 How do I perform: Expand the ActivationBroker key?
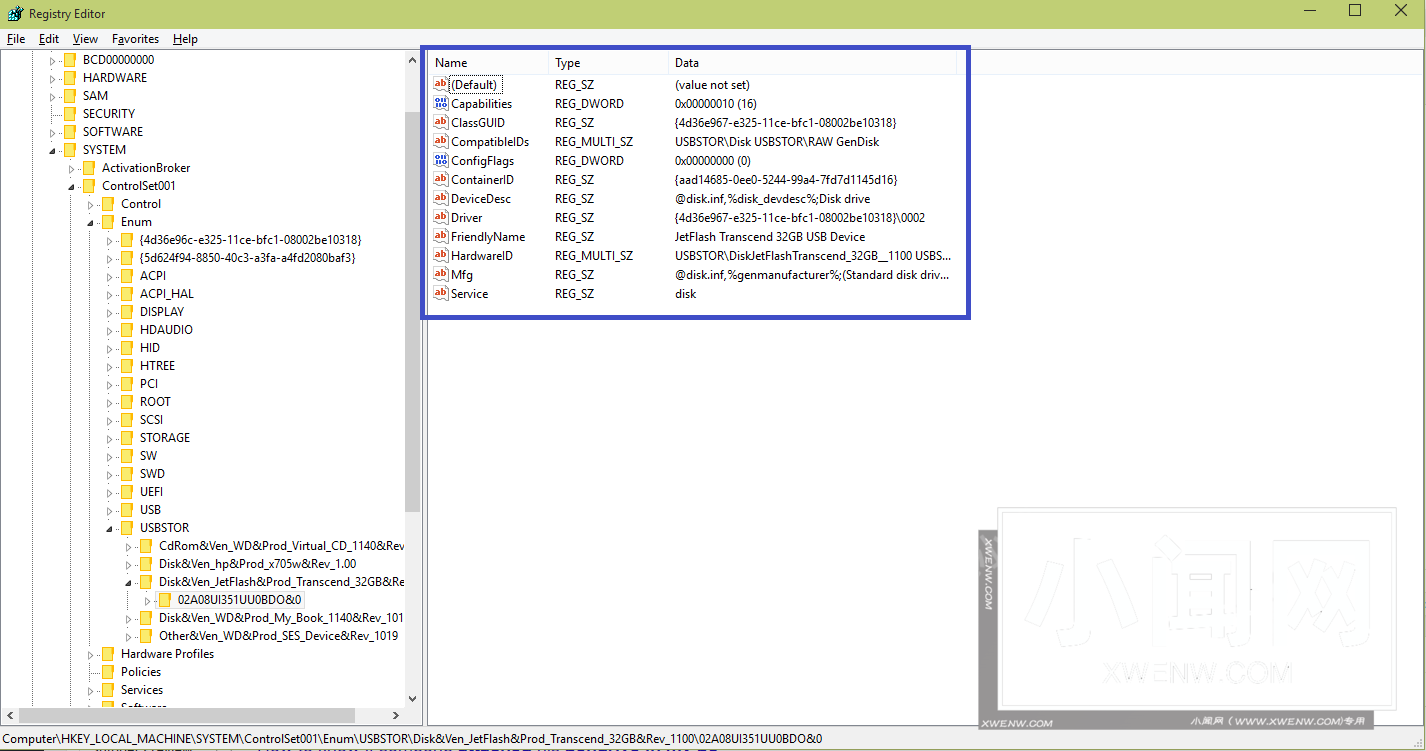tap(71, 168)
